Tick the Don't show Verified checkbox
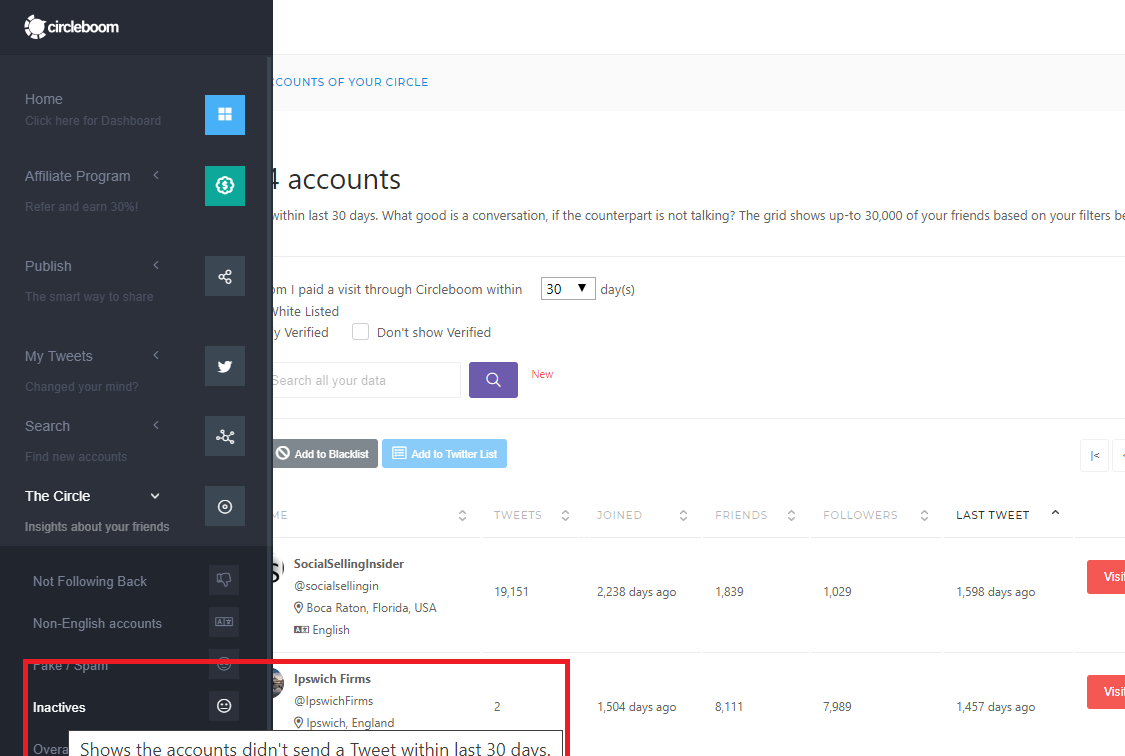1125x756 pixels. click(x=360, y=331)
